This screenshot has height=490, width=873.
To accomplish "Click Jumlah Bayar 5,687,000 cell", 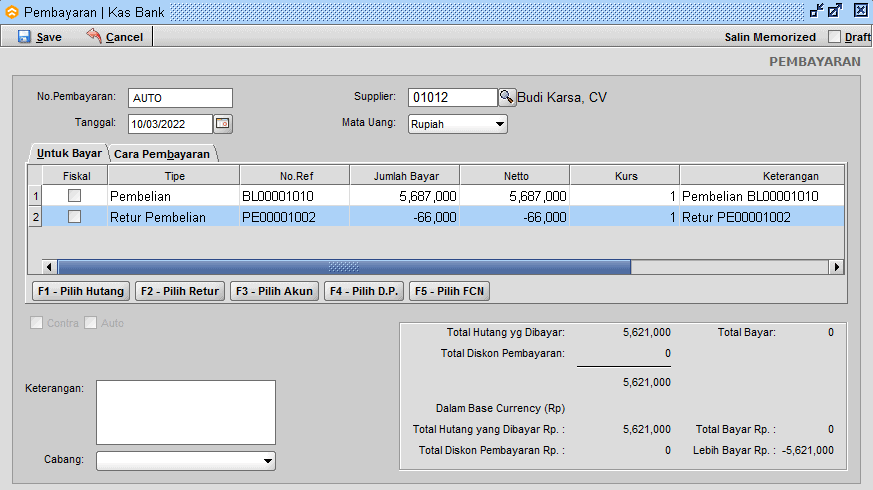I will [x=405, y=196].
